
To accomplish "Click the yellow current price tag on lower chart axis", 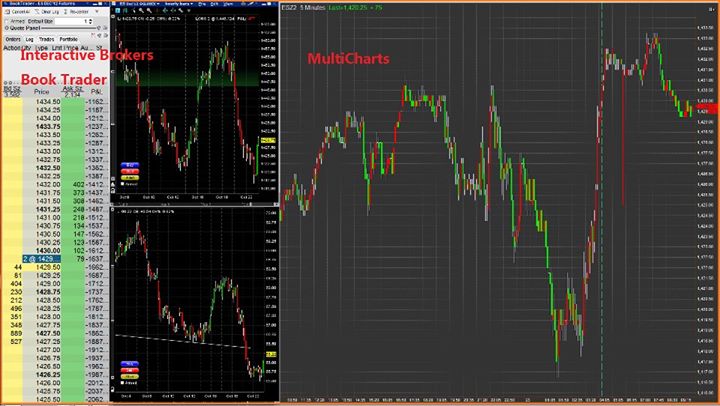I will pos(271,354).
